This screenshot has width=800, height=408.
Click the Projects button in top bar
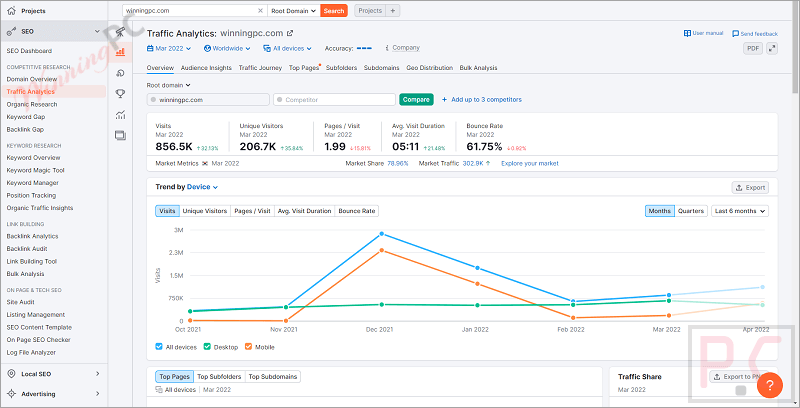point(370,10)
